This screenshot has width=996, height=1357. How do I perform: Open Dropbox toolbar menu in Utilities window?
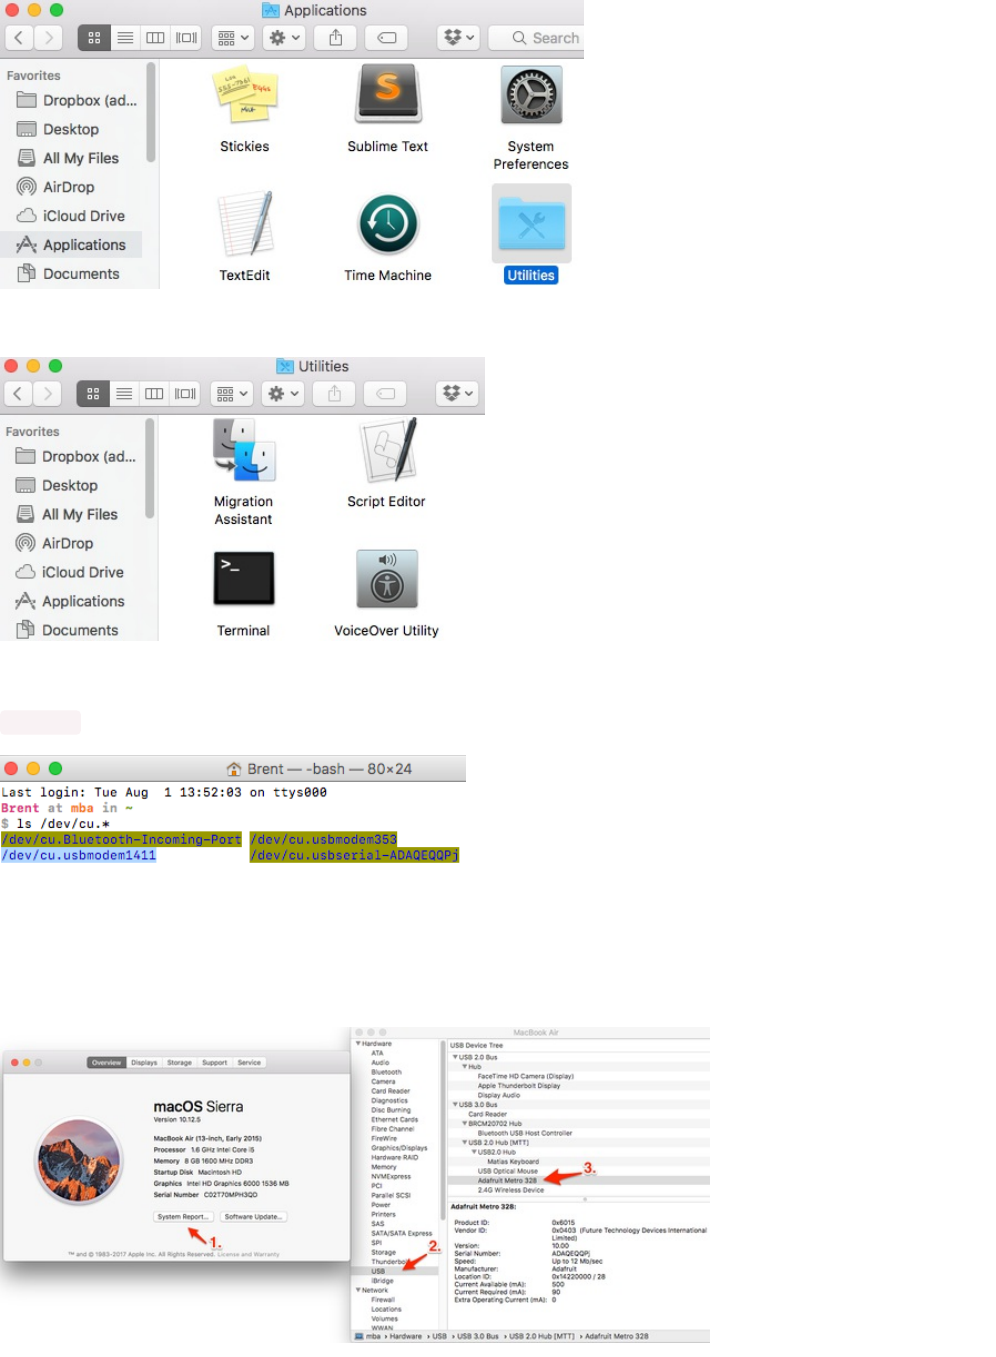457,394
